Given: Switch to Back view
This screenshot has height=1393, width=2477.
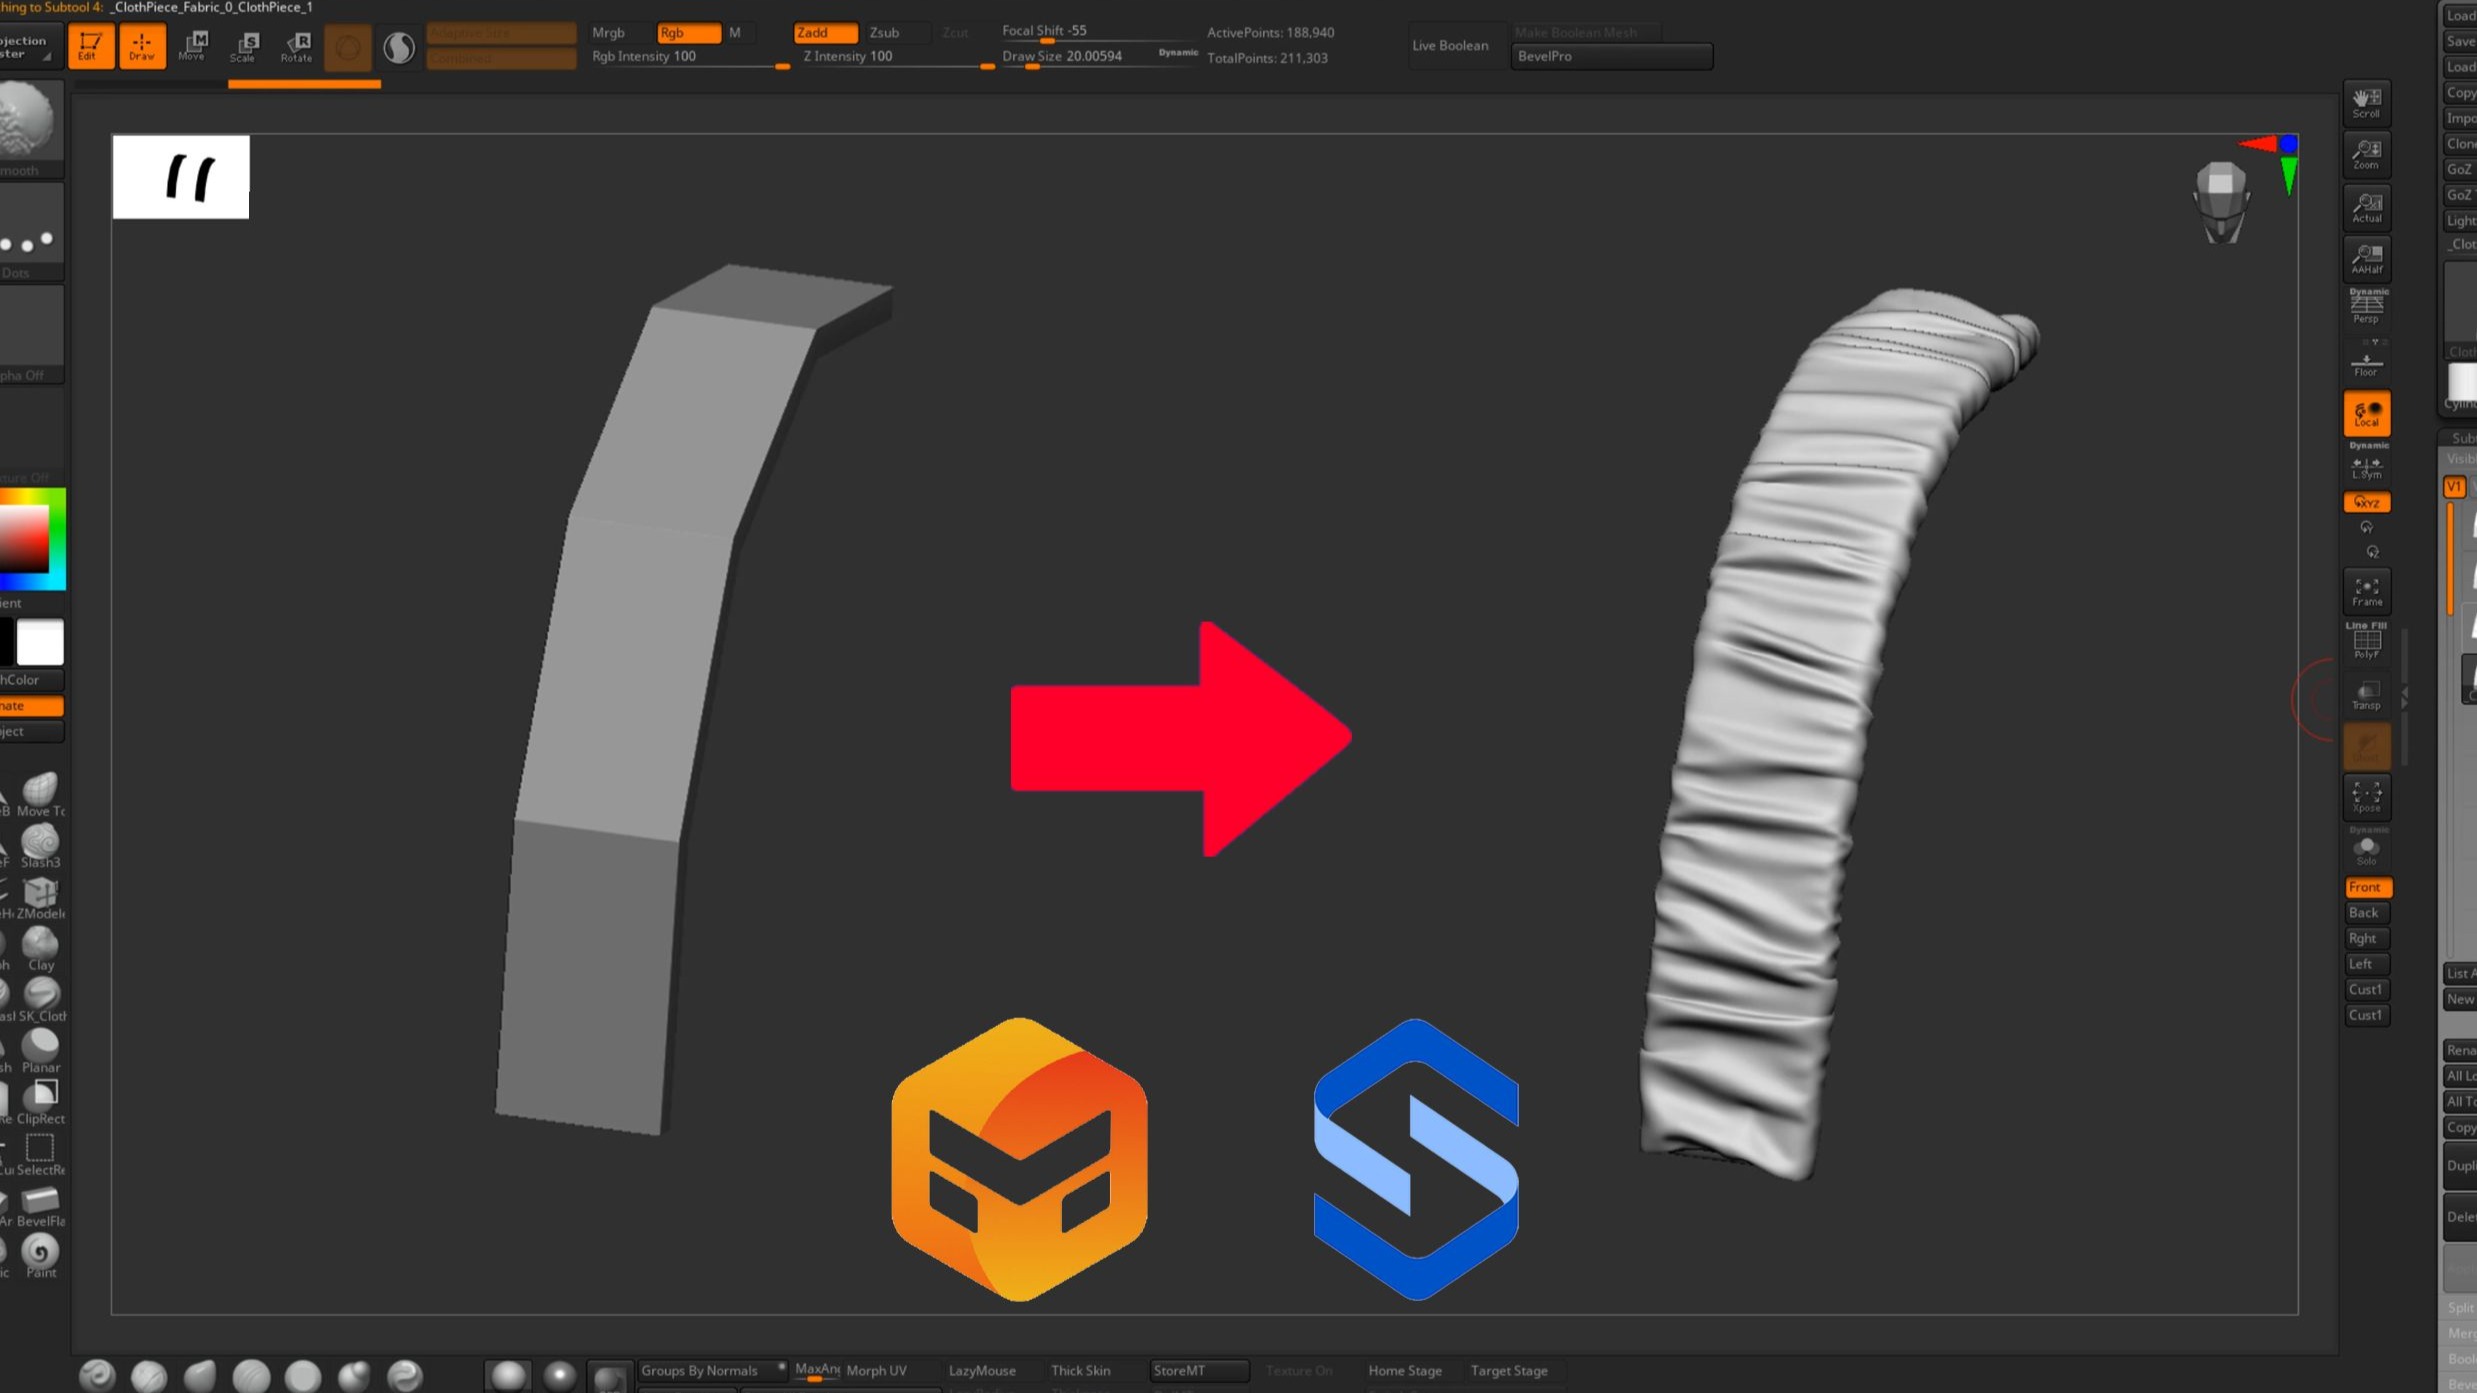Looking at the screenshot, I should coord(2366,912).
